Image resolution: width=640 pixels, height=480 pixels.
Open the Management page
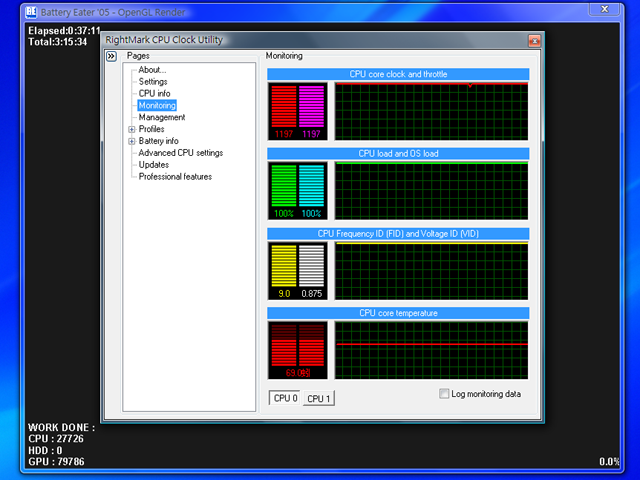162,117
